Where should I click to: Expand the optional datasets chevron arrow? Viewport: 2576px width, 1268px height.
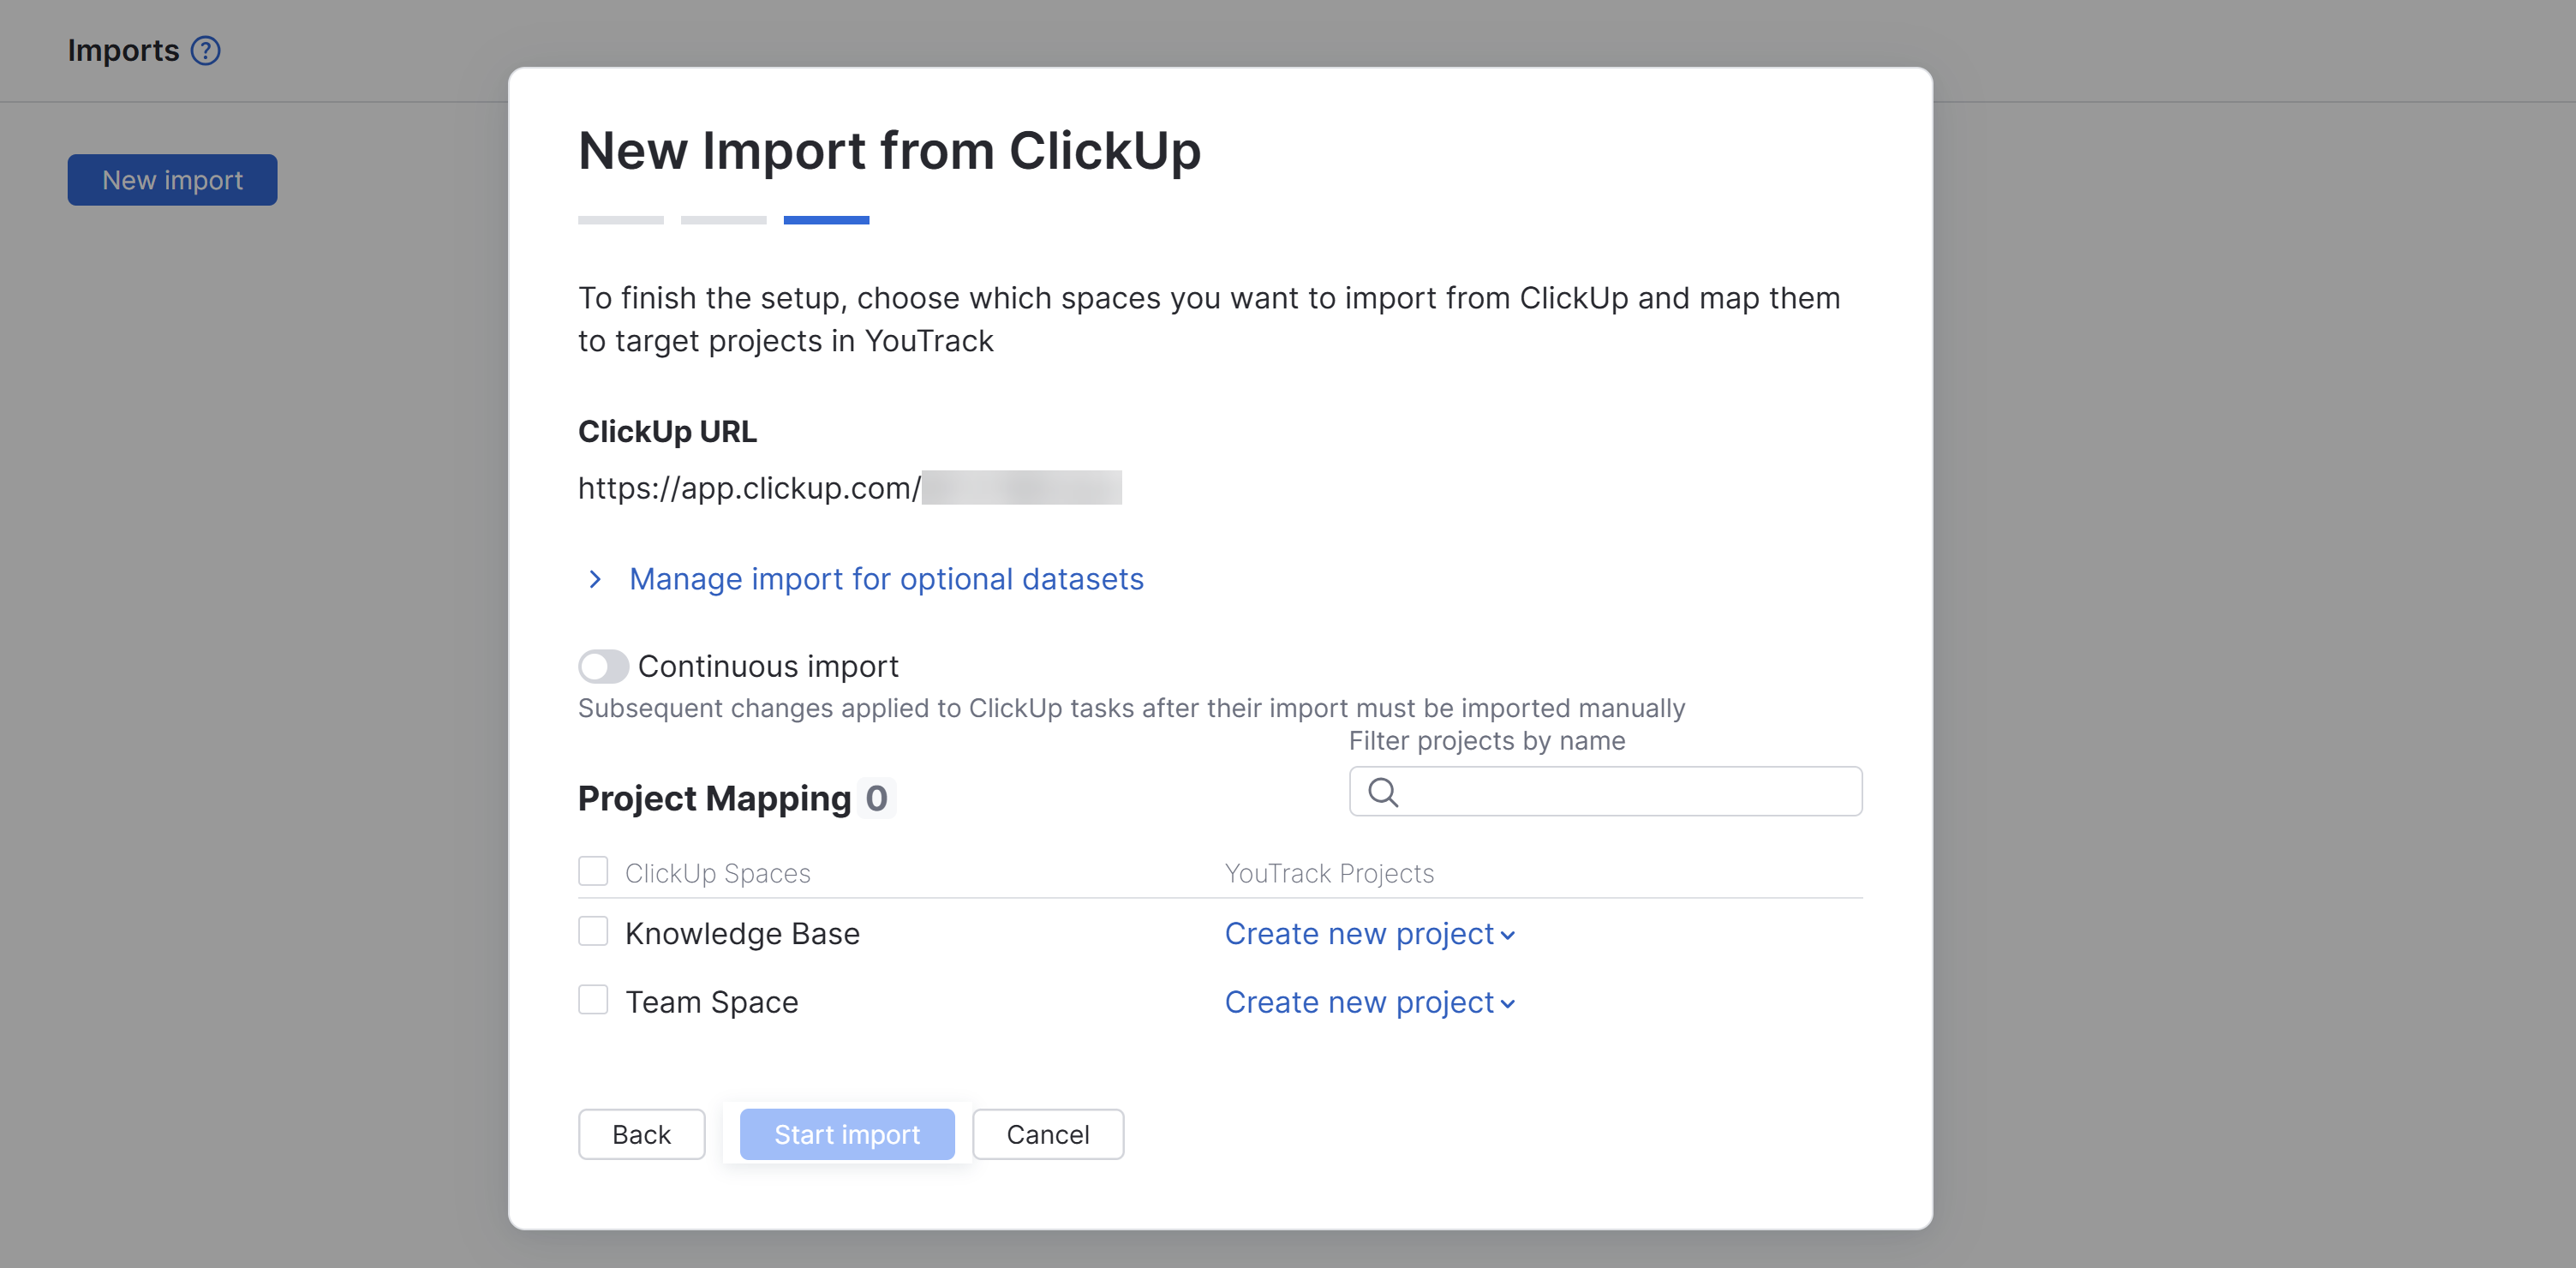pyautogui.click(x=595, y=579)
